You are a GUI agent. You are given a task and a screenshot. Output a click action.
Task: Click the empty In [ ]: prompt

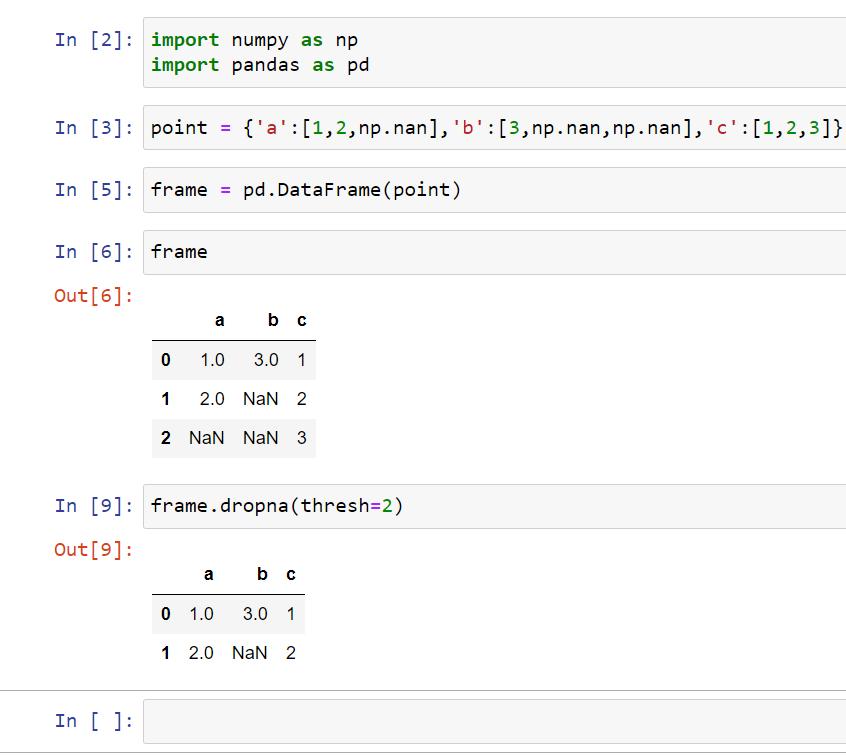(94, 721)
